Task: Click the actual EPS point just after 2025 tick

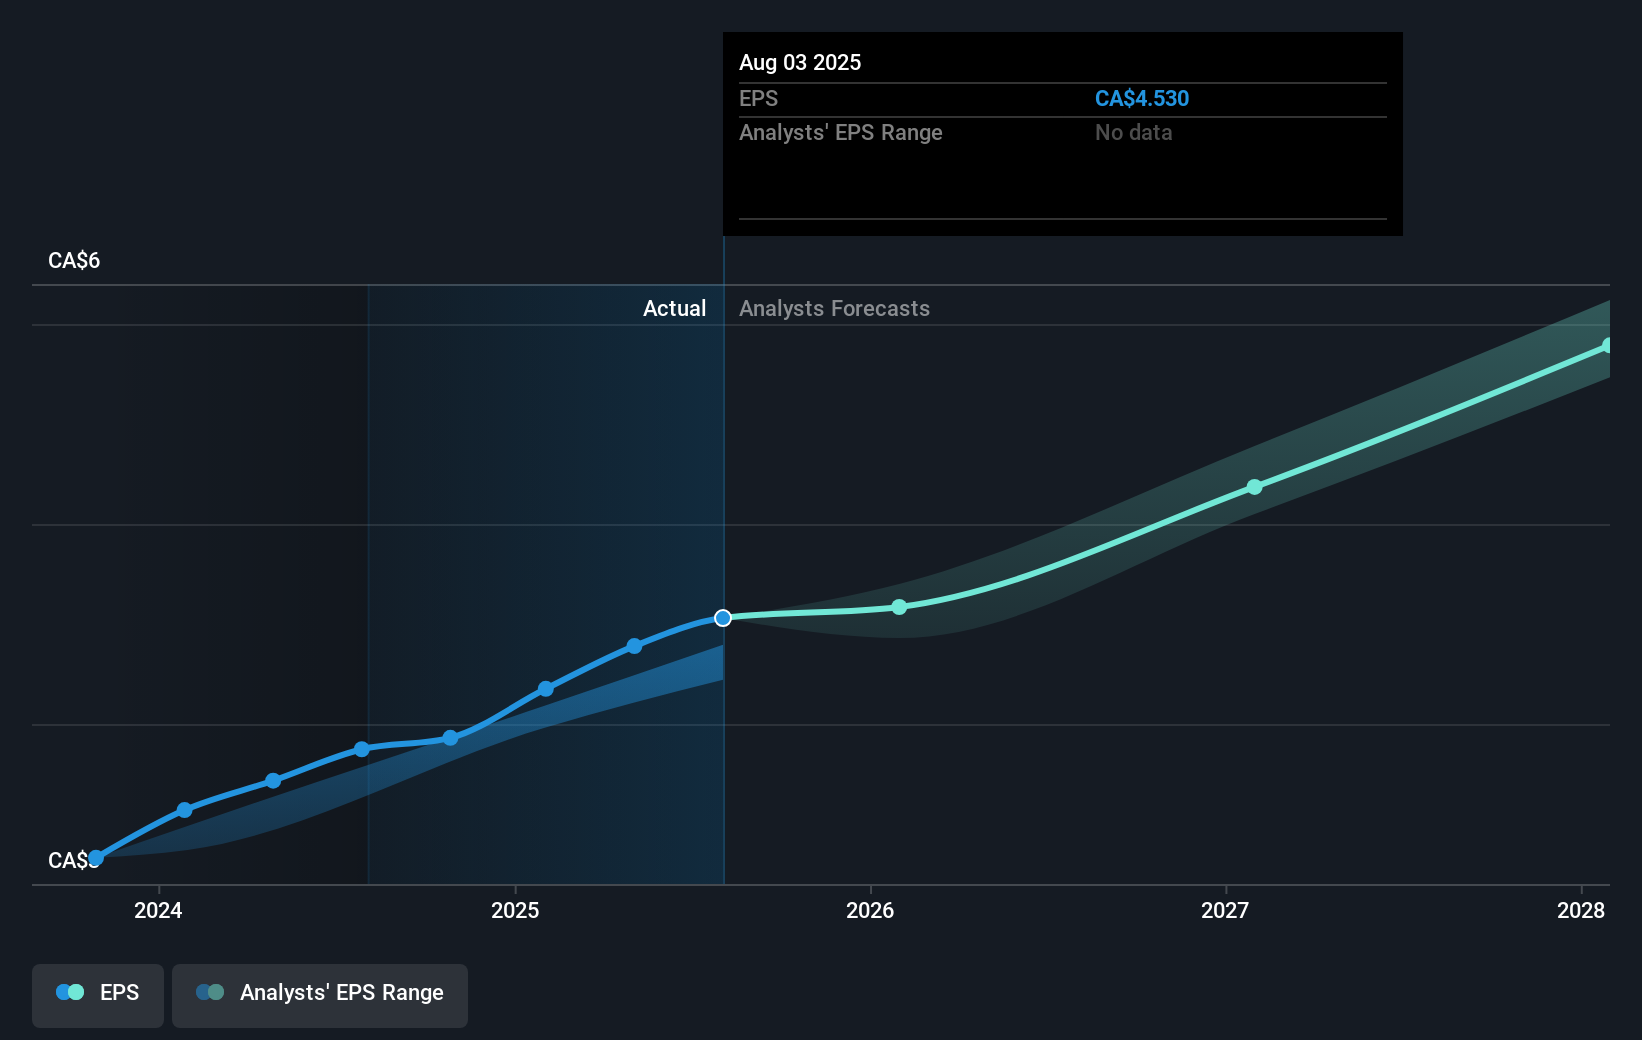Action: click(546, 688)
